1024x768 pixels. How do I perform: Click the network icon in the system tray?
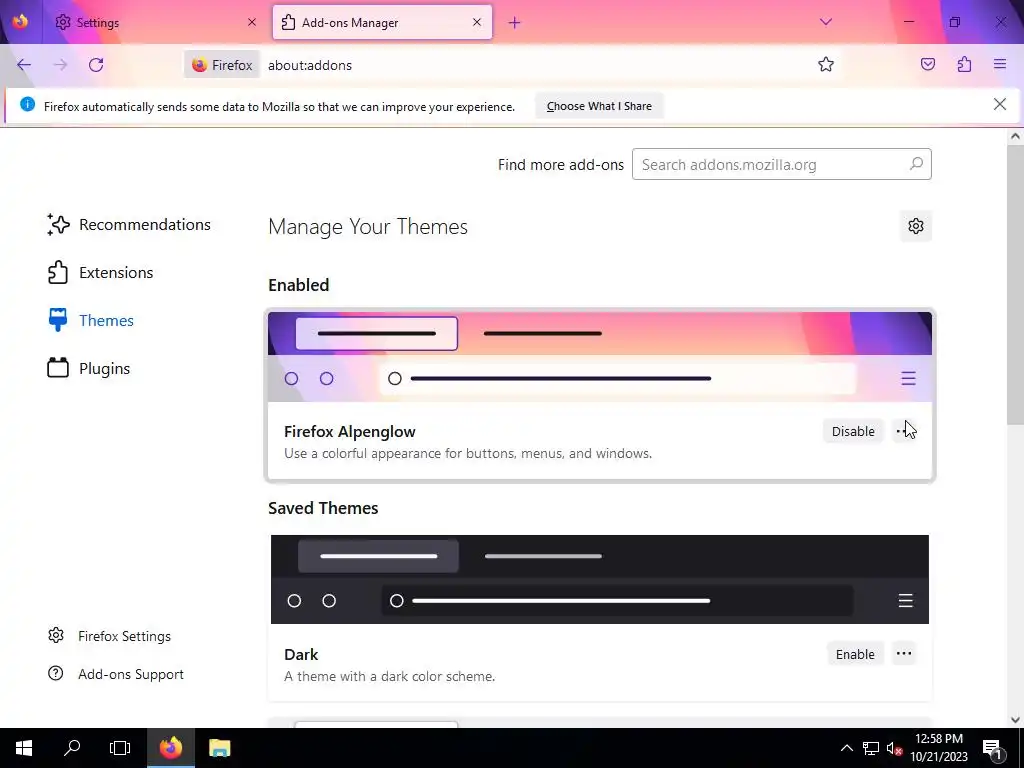871,748
